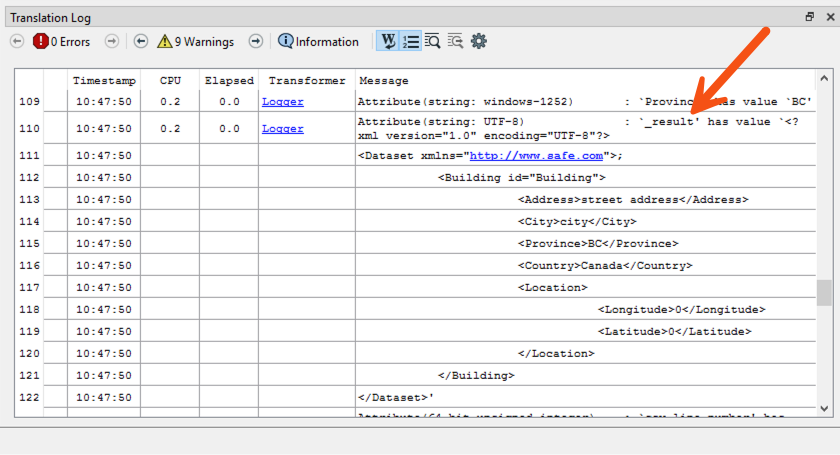Jump to next warning arrow
The width and height of the screenshot is (840, 455).
256,41
